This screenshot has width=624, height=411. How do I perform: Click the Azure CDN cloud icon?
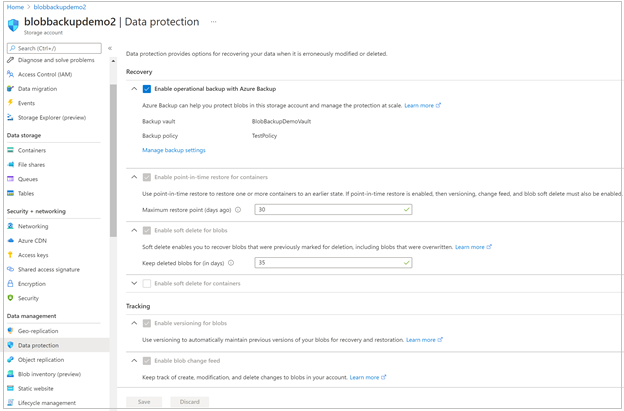[10, 241]
